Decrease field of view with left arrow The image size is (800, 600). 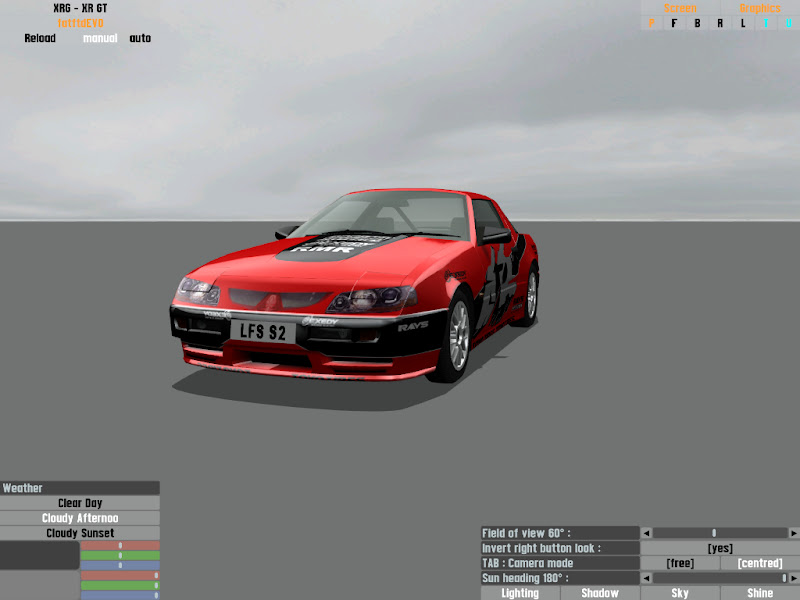(646, 533)
